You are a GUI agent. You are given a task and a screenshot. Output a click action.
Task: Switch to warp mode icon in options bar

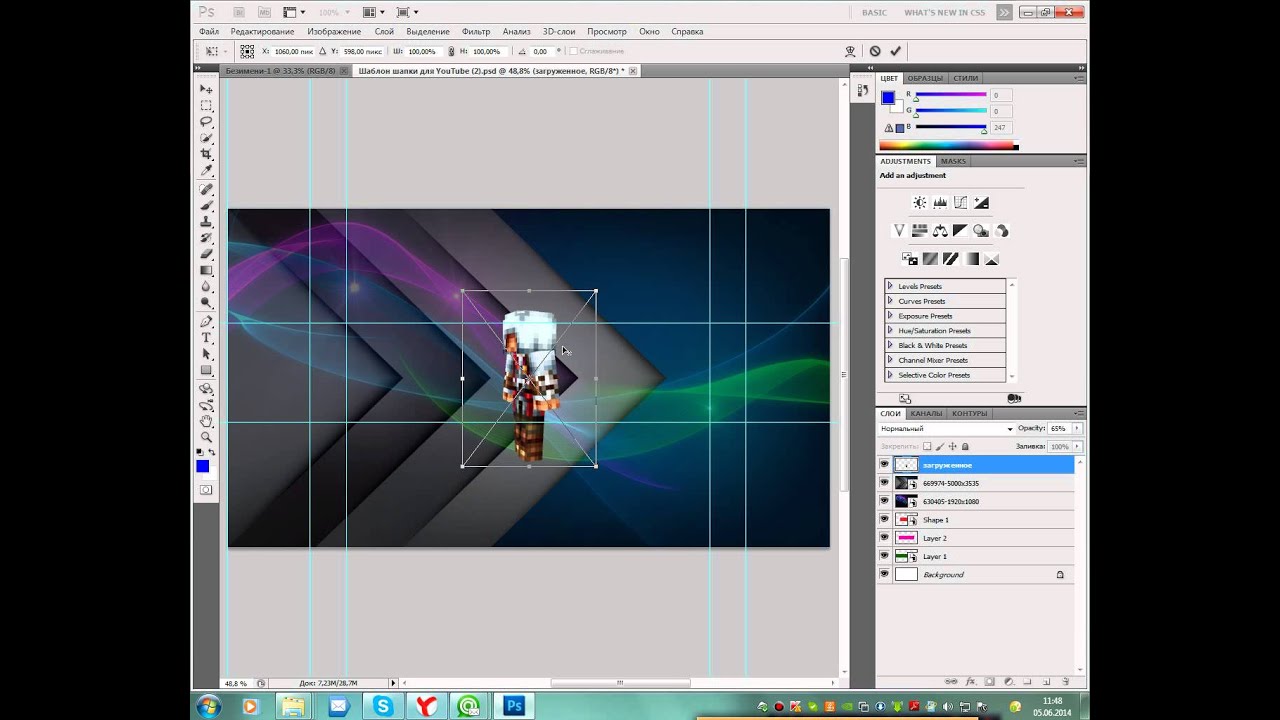click(x=850, y=51)
